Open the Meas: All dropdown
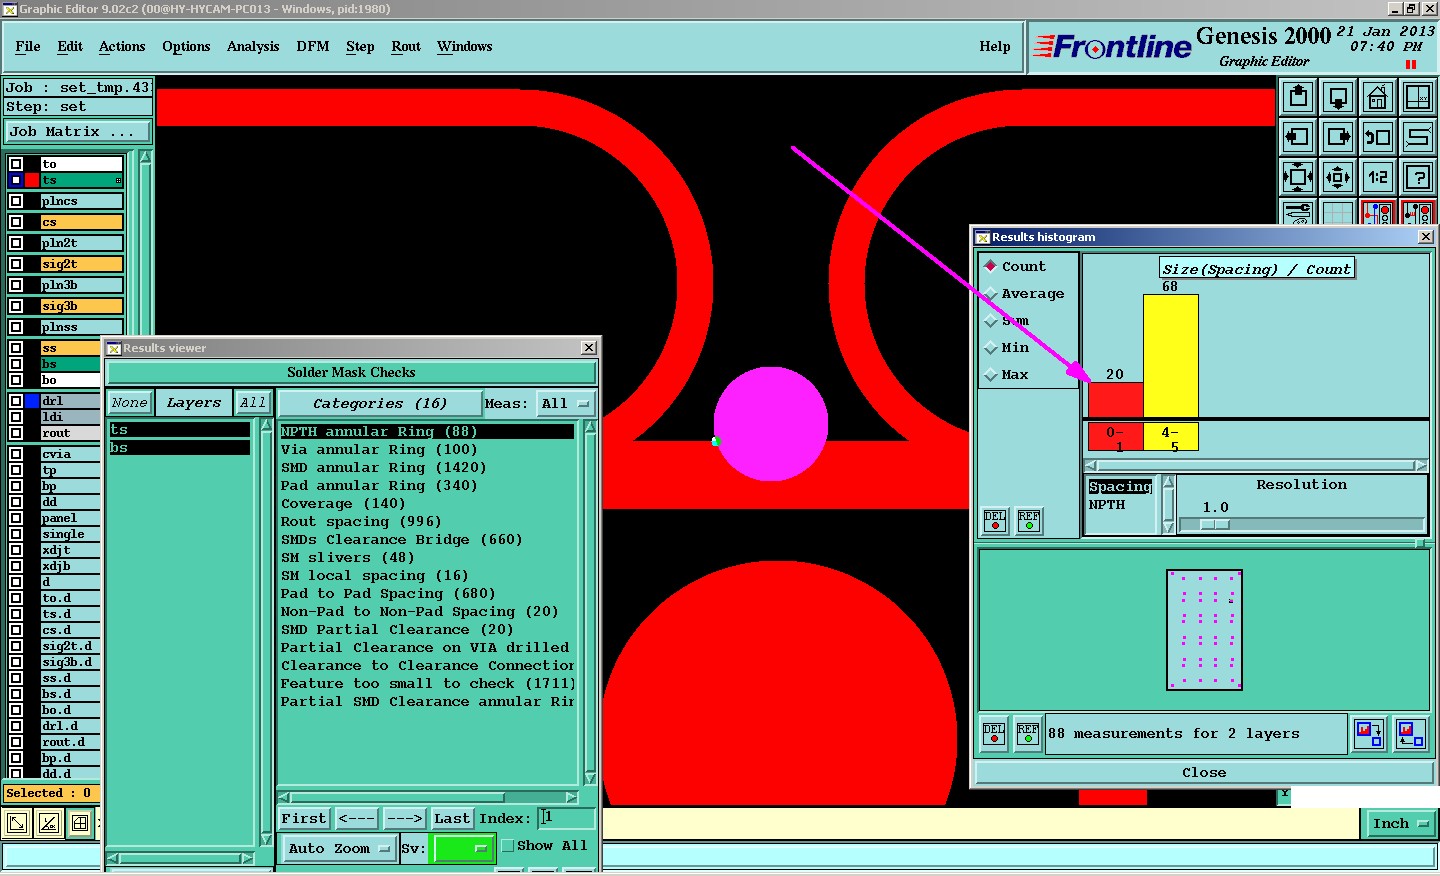This screenshot has width=1440, height=876. [566, 403]
